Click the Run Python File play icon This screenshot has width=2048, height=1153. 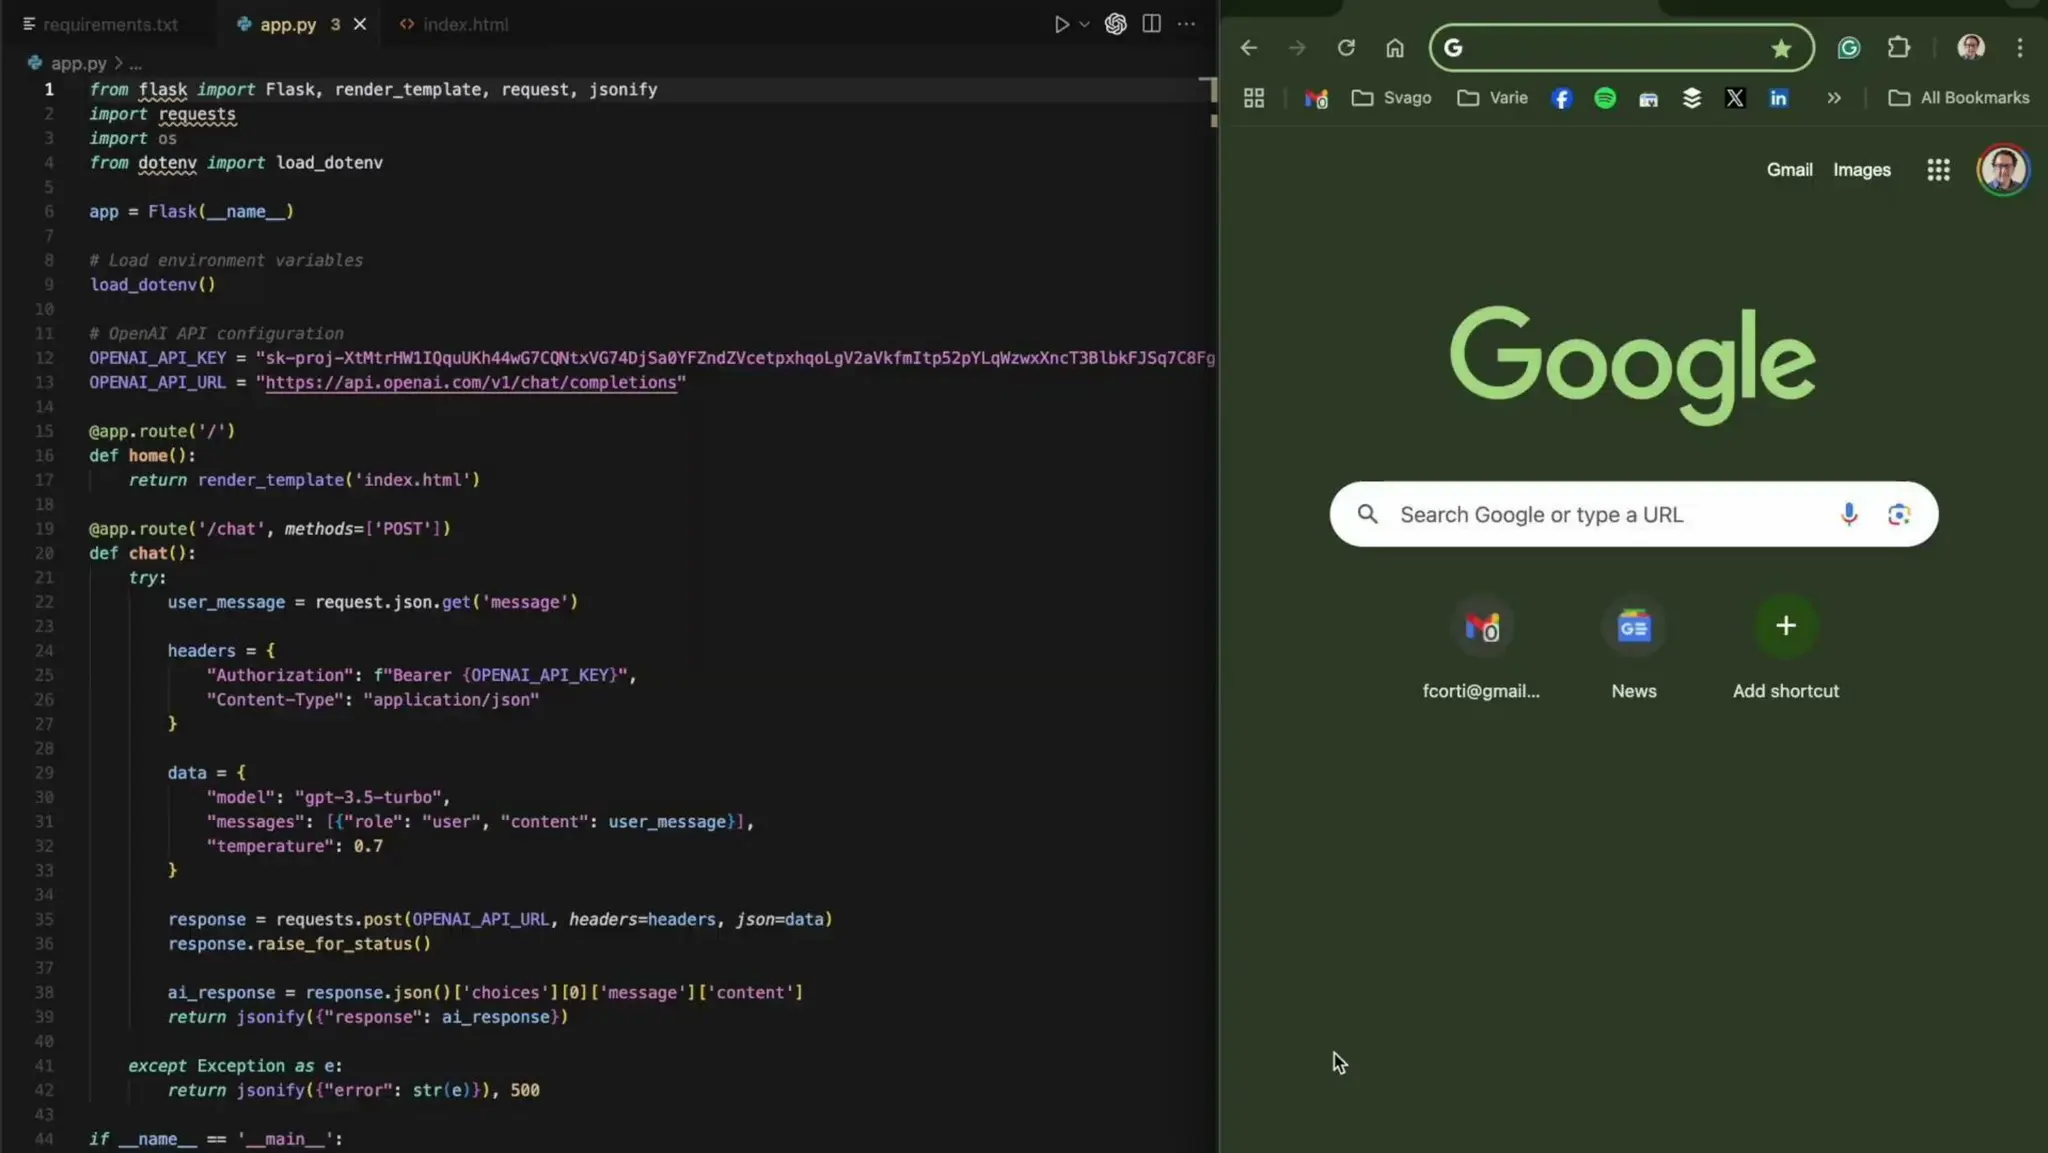click(x=1061, y=24)
